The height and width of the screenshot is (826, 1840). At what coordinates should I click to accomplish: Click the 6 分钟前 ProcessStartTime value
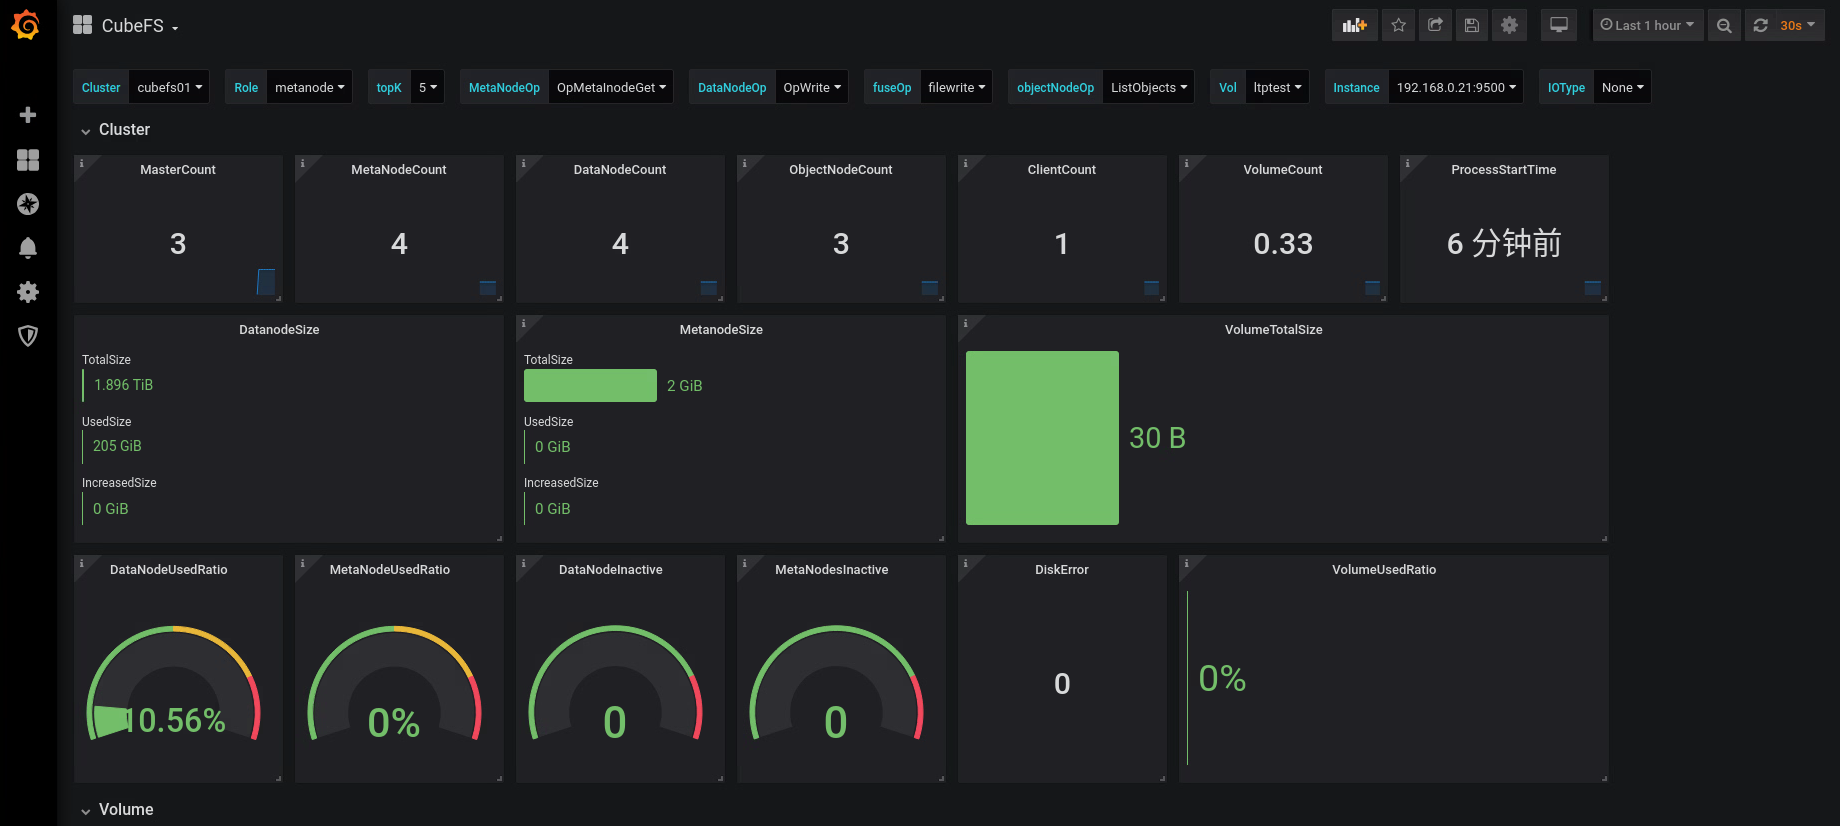(1504, 243)
